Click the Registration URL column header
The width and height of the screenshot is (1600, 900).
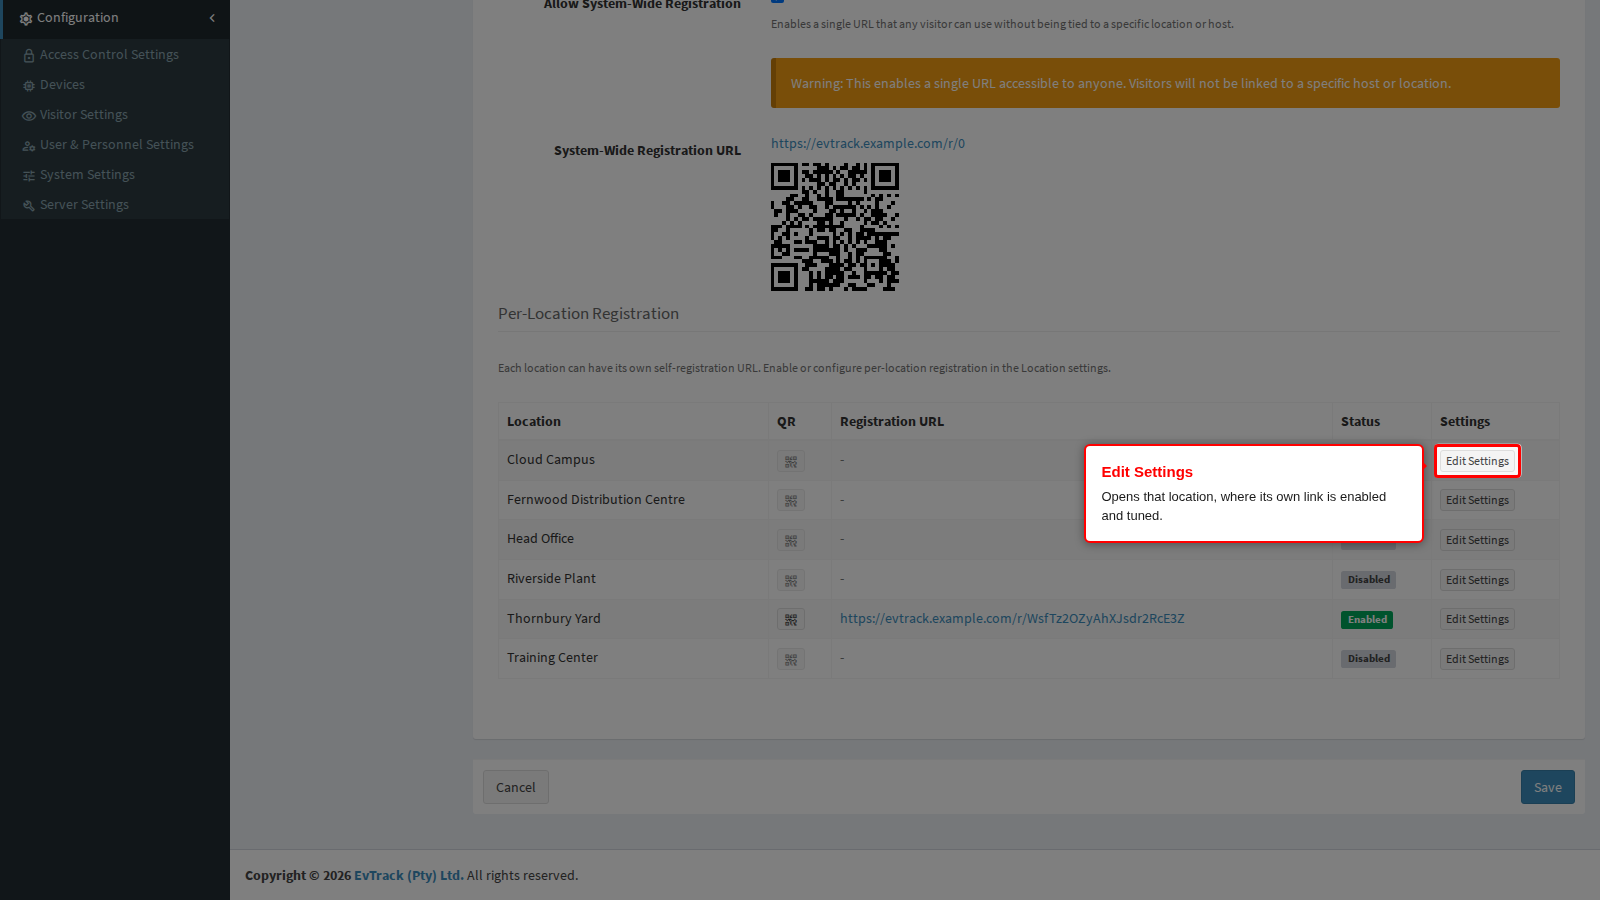[892, 422]
